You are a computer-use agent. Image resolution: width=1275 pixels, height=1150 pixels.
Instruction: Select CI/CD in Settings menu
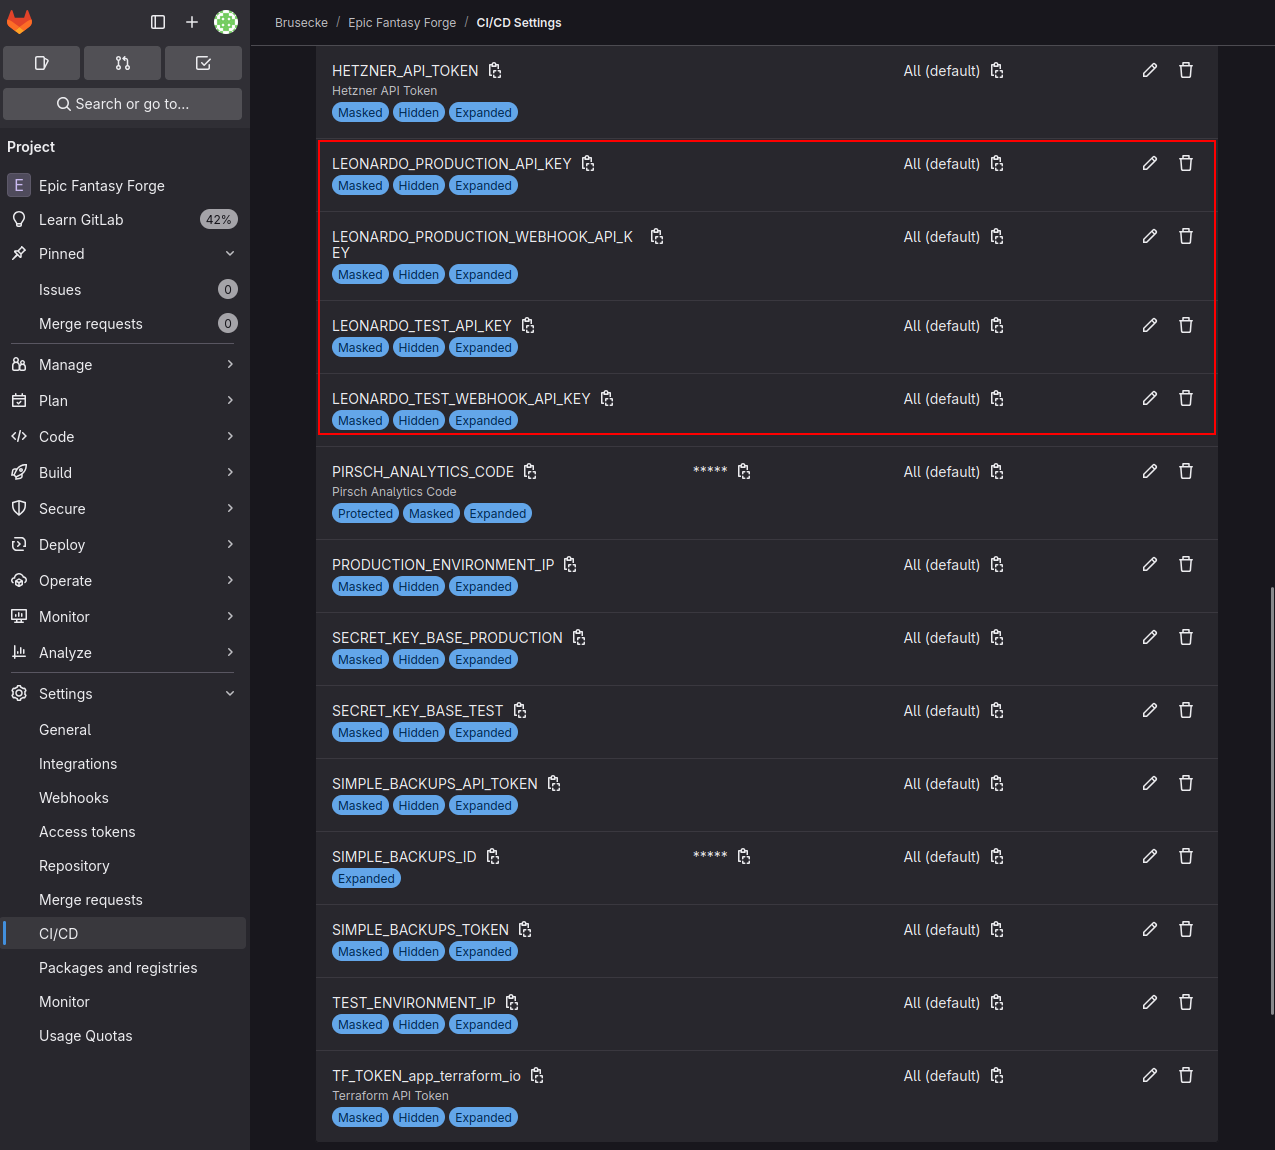(123, 934)
